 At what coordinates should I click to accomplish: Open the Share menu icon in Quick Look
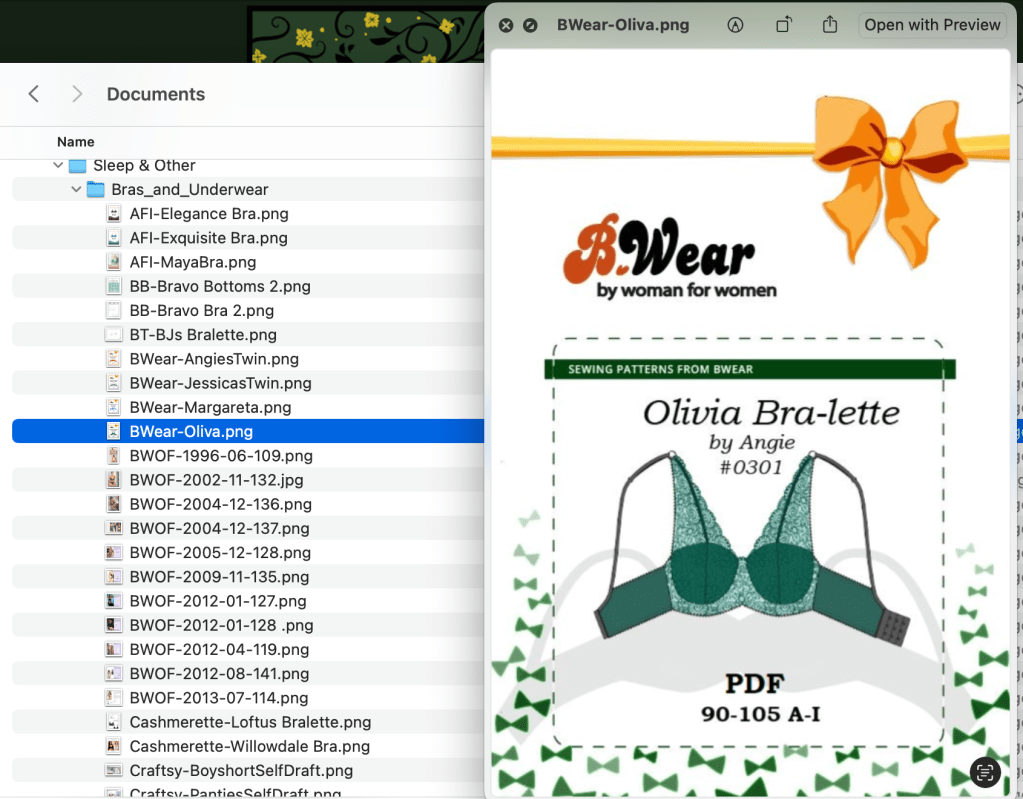(x=830, y=25)
